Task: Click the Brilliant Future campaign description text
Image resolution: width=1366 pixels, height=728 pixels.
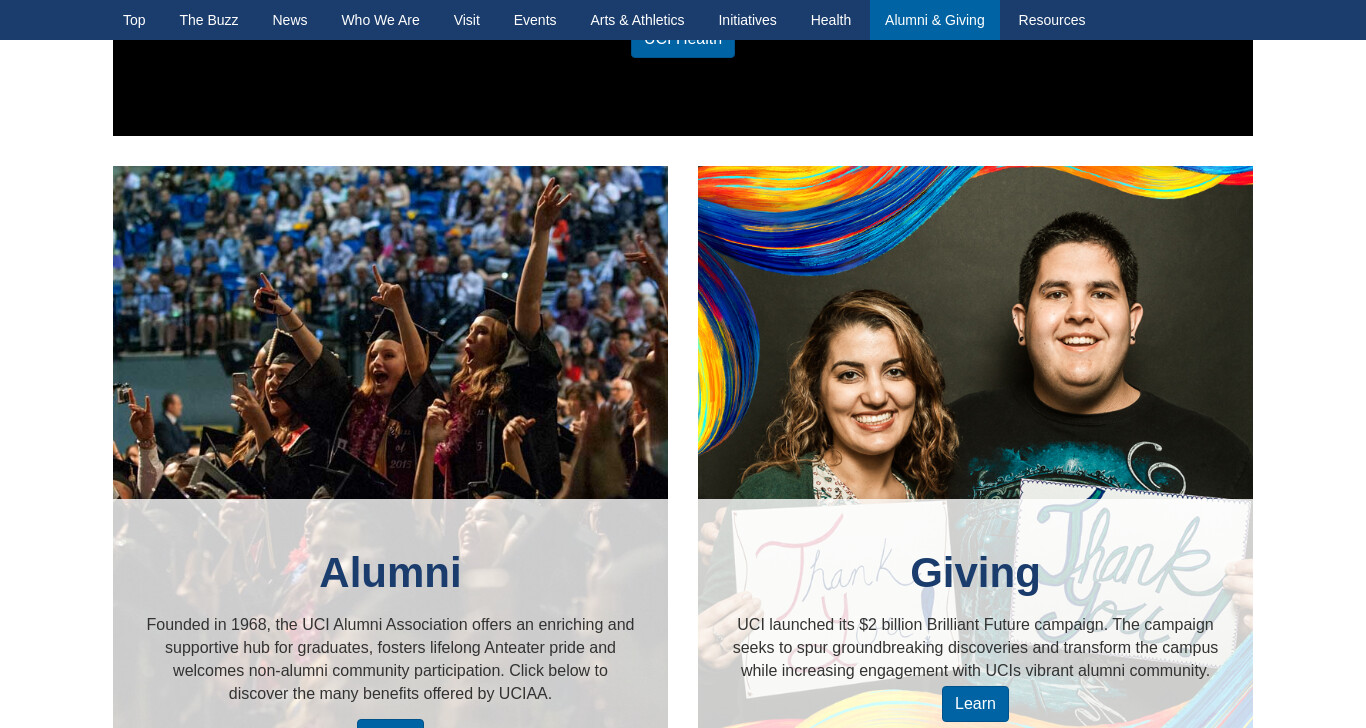Action: pos(975,648)
